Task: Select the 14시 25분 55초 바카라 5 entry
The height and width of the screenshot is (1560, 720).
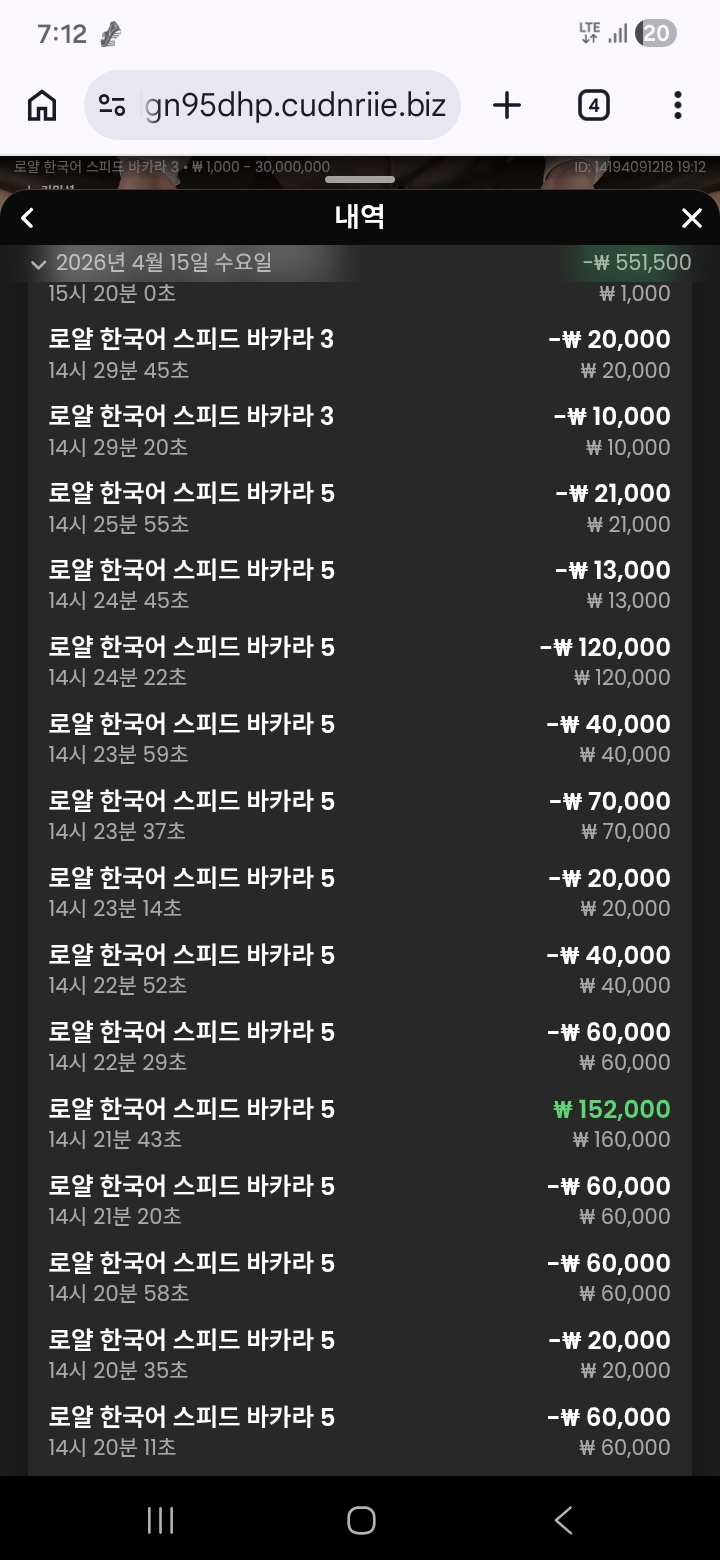Action: point(360,508)
